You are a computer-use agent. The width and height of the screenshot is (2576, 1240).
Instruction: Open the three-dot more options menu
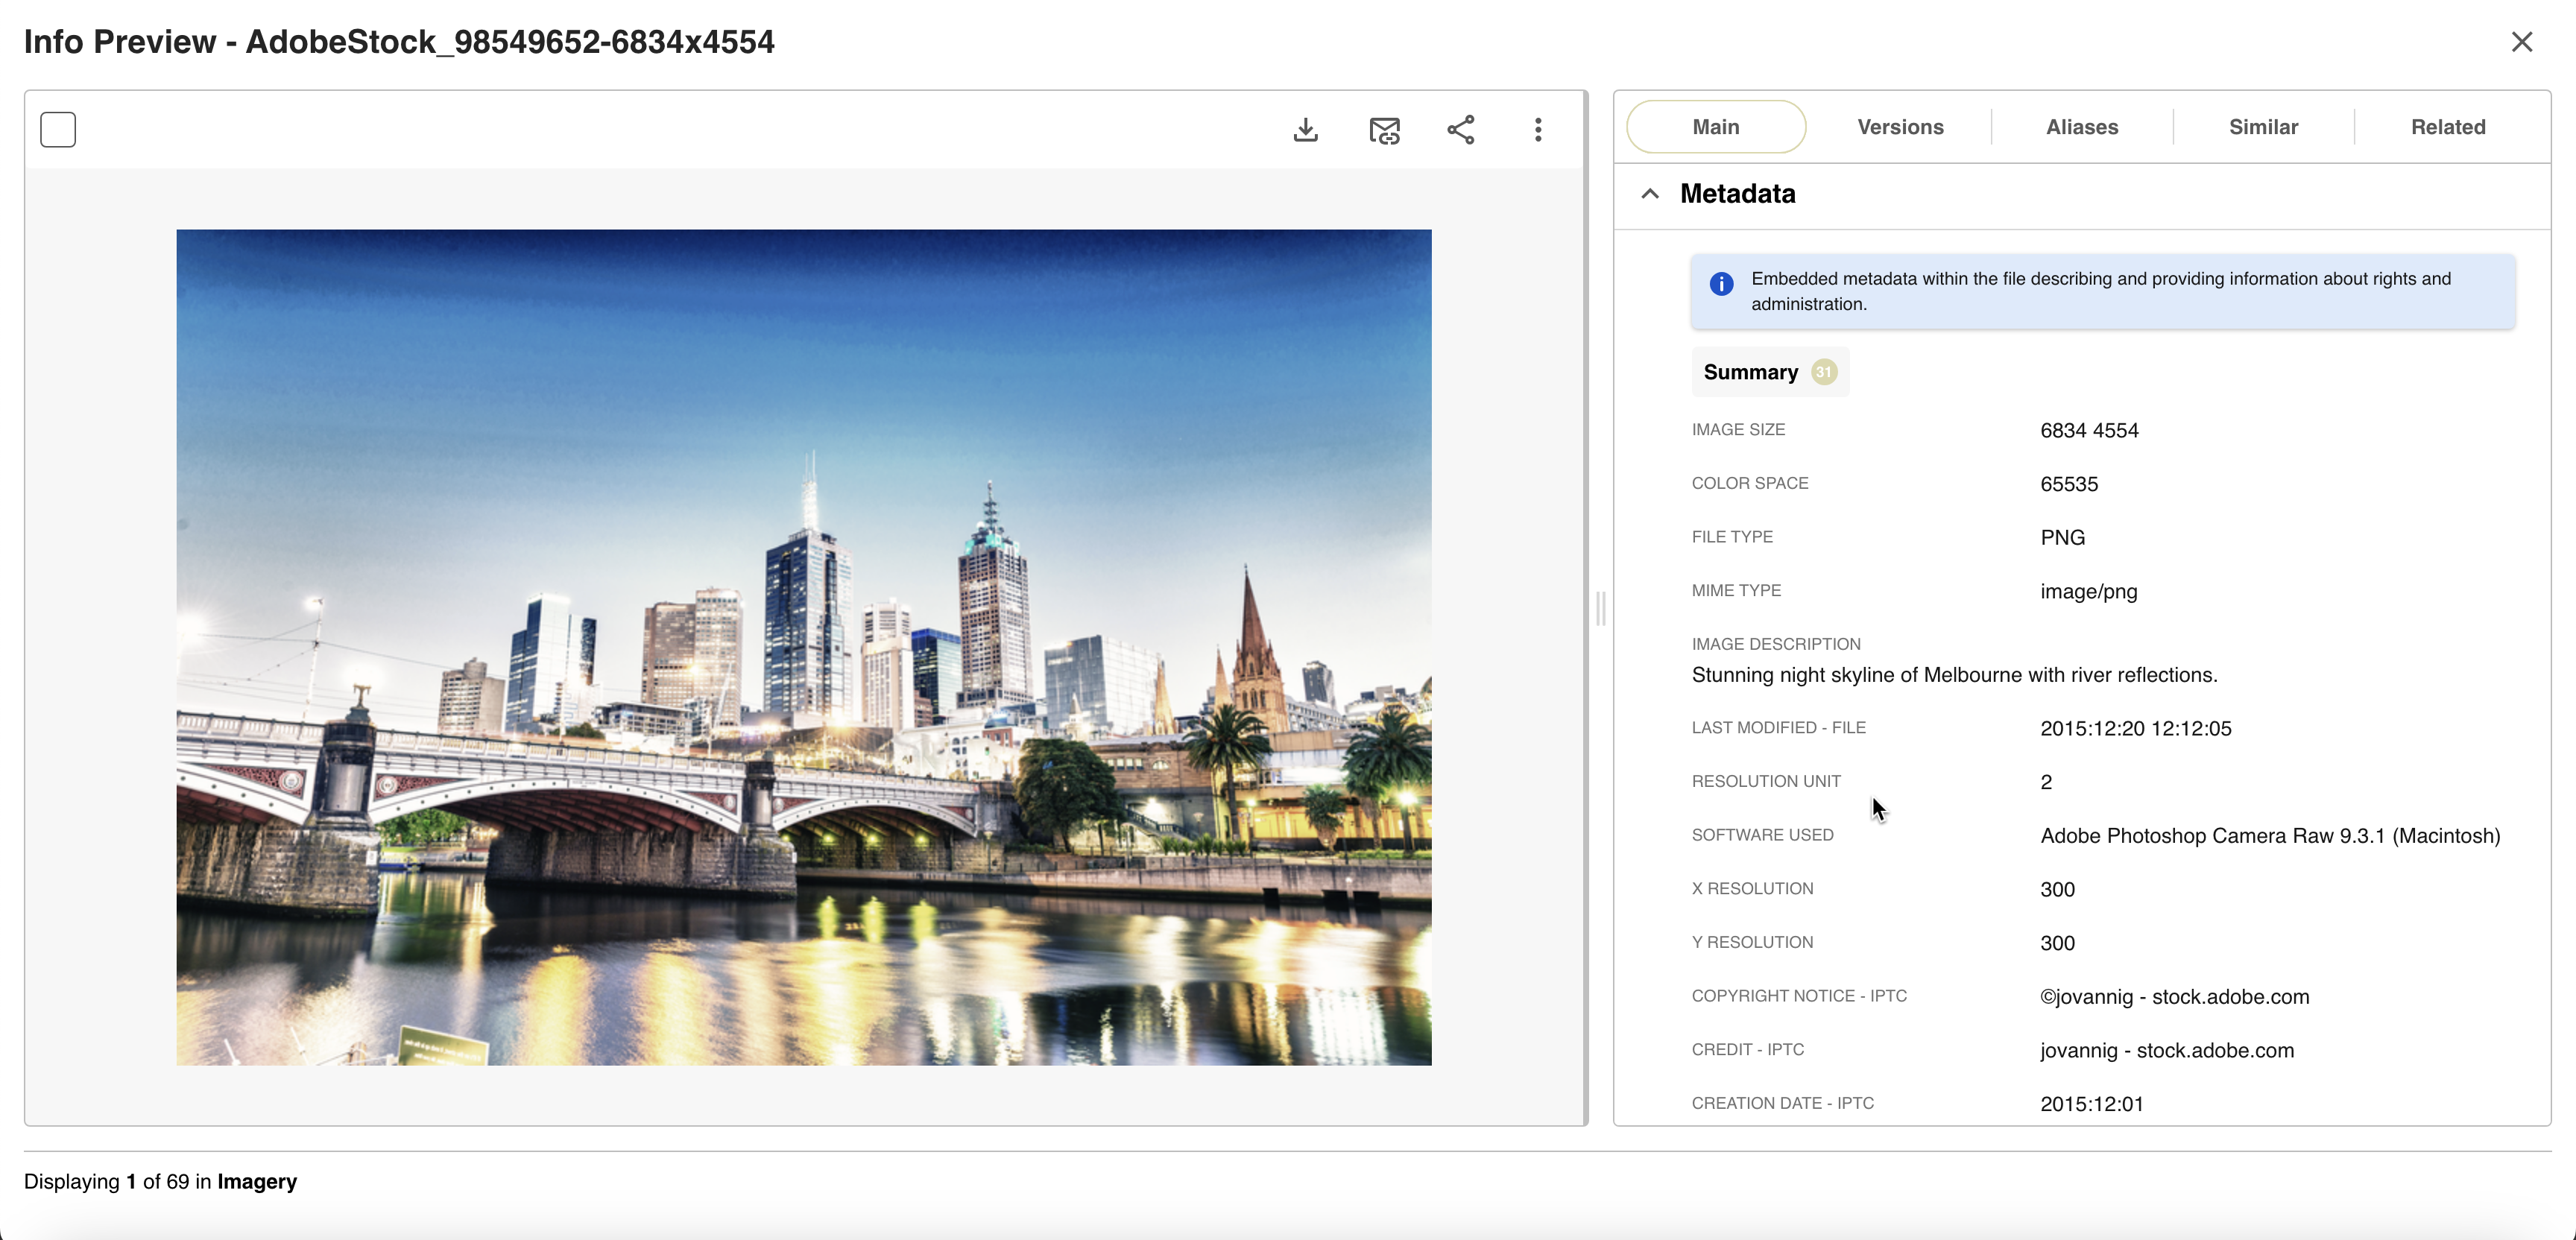(x=1538, y=130)
